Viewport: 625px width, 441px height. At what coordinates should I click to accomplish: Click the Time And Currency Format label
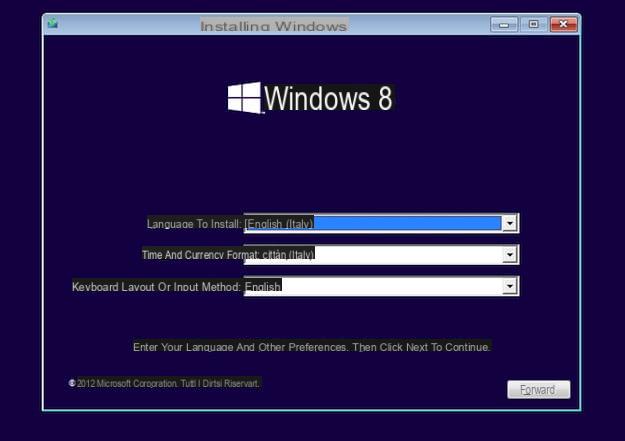201,255
